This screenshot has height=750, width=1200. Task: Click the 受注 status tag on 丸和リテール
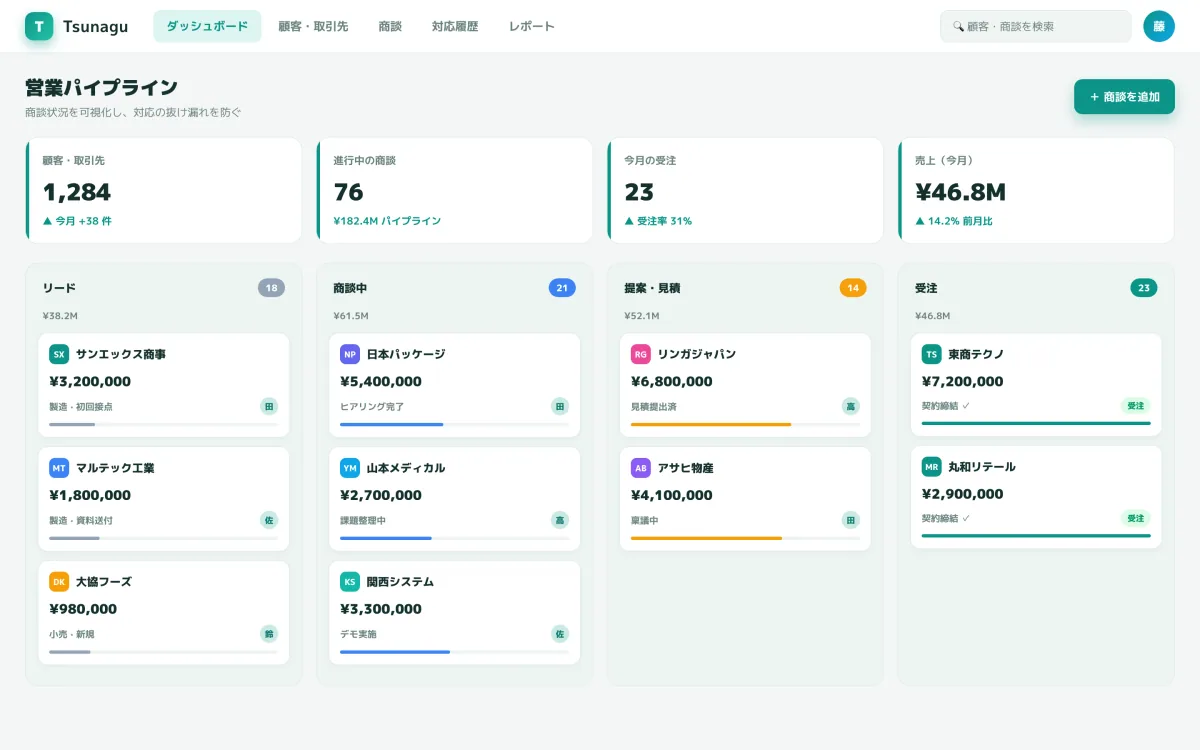[1136, 518]
